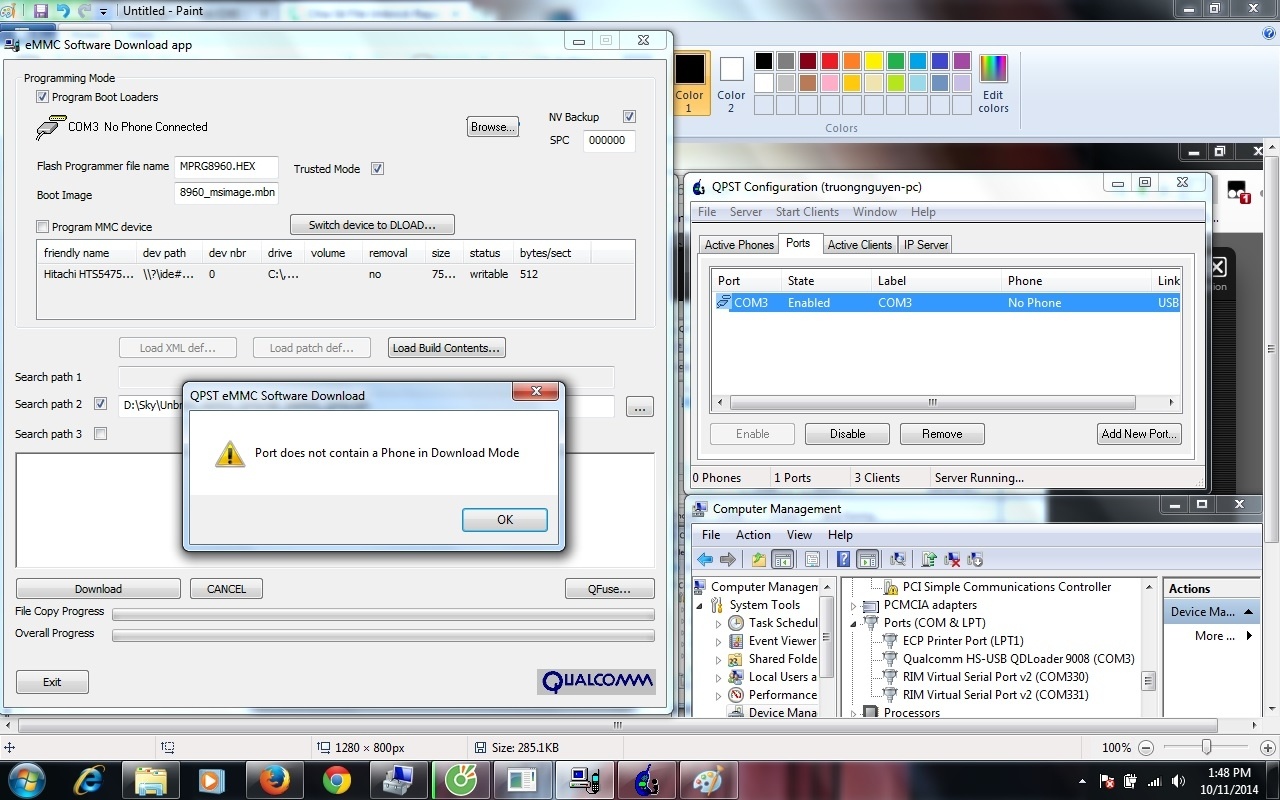
Task: Toggle Trusted Mode checkbox
Action: [x=377, y=168]
